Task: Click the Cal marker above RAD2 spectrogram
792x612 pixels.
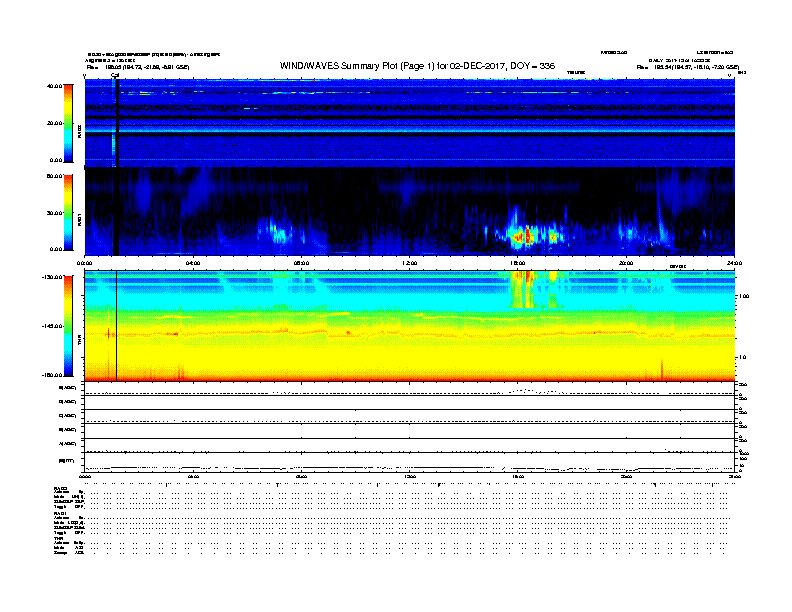Action: (115, 76)
